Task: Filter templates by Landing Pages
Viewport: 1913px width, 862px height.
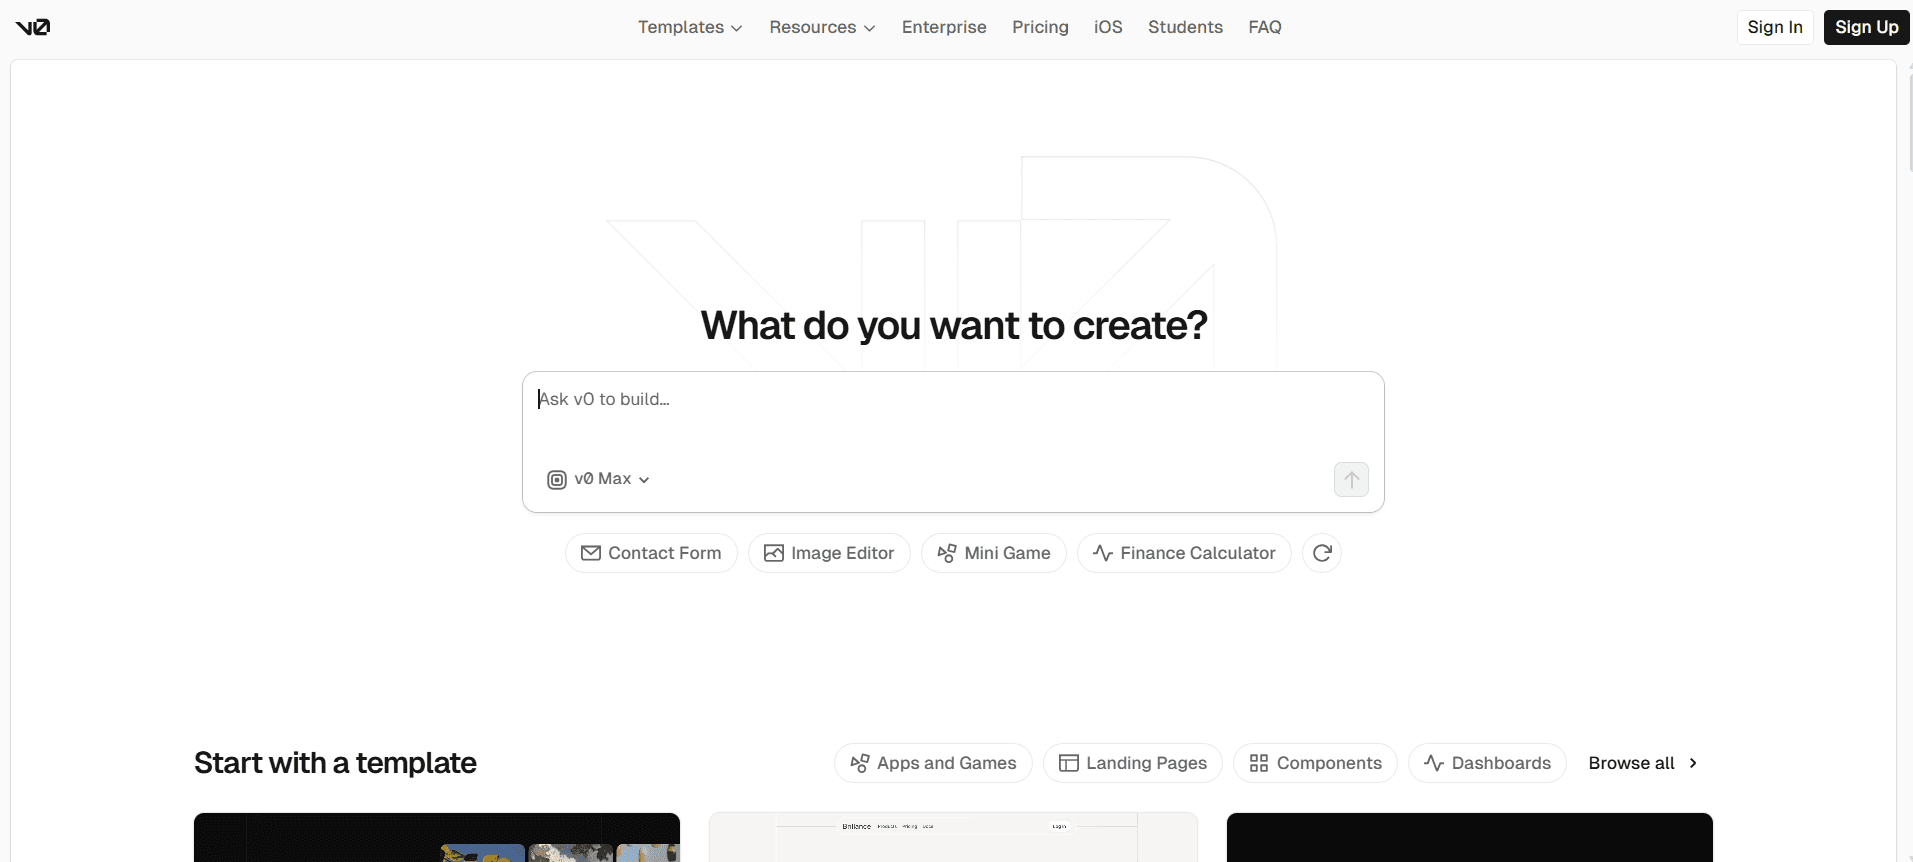Action: (1133, 763)
